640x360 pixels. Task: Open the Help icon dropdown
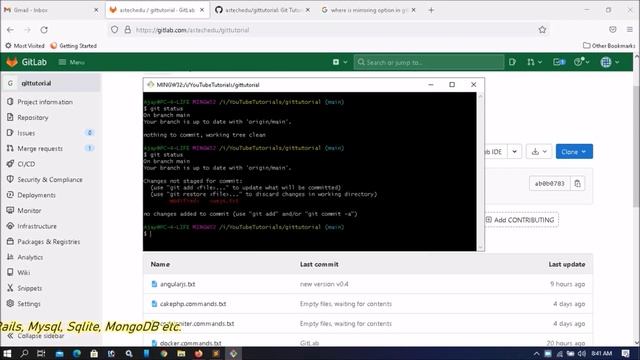pos(582,62)
